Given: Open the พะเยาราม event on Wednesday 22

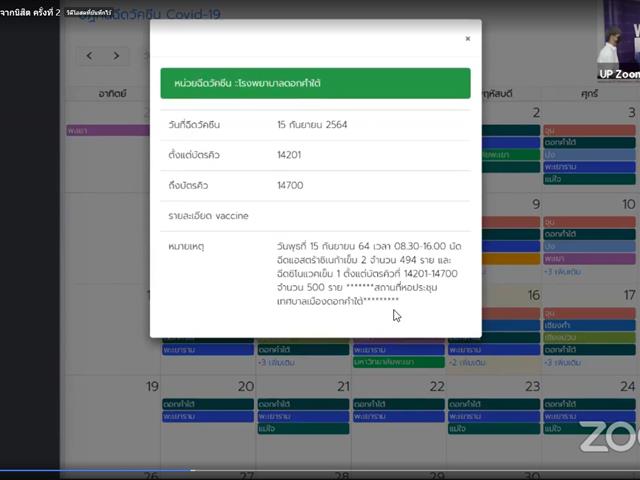Looking at the screenshot, I should (x=399, y=417).
